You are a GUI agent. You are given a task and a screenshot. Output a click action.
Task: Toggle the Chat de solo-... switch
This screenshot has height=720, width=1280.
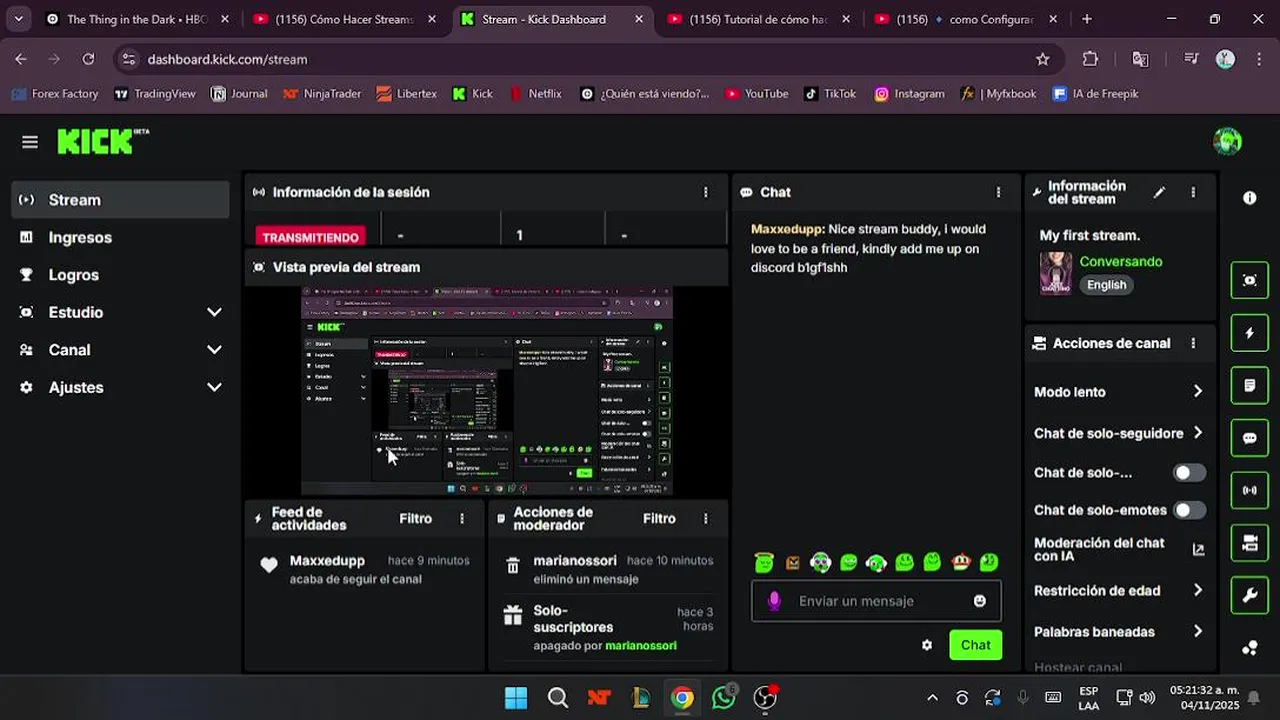[1189, 473]
